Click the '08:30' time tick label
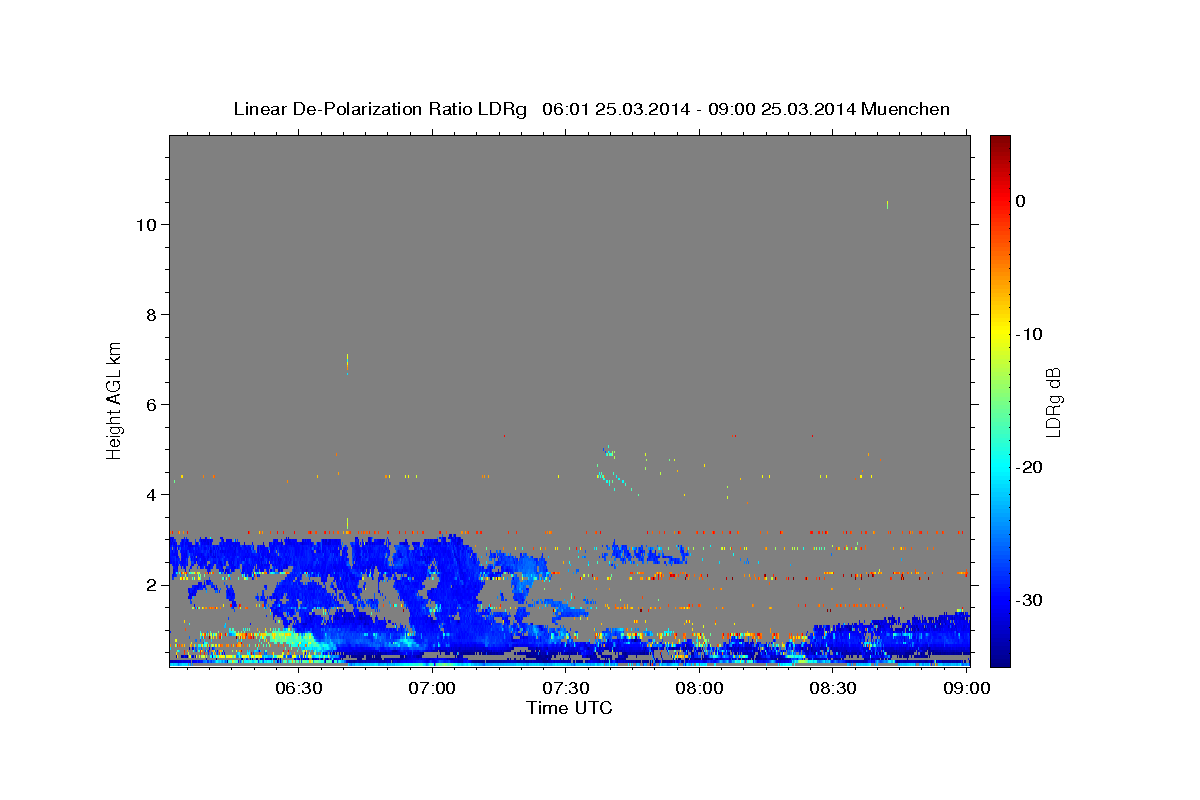The width and height of the screenshot is (1200, 800). point(832,688)
